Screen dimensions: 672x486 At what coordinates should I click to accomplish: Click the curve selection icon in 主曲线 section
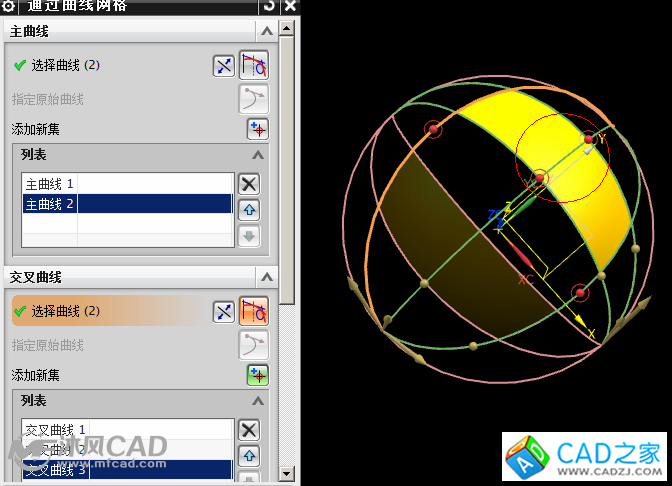point(254,66)
